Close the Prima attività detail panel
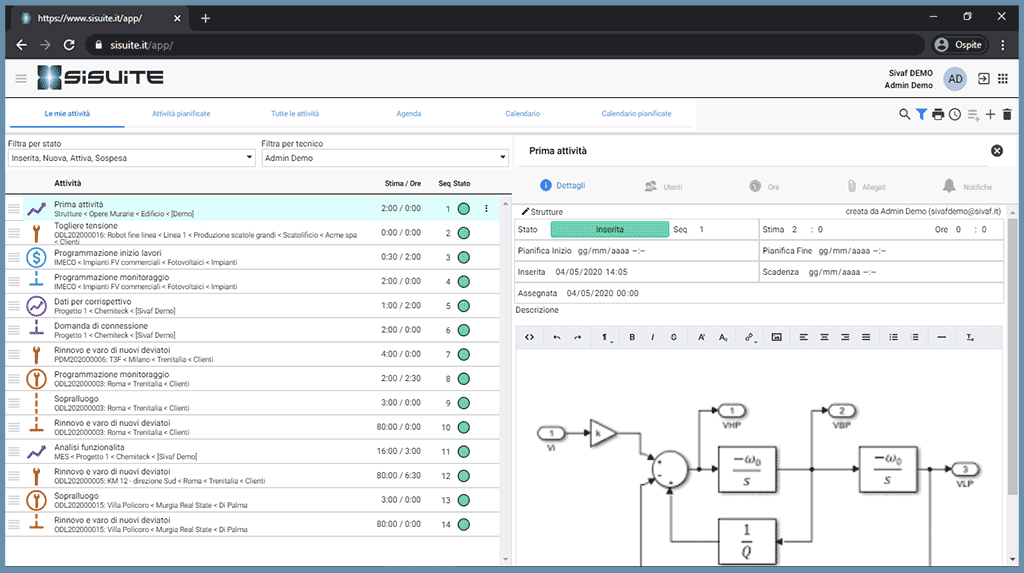The image size is (1024, 573). (x=997, y=151)
